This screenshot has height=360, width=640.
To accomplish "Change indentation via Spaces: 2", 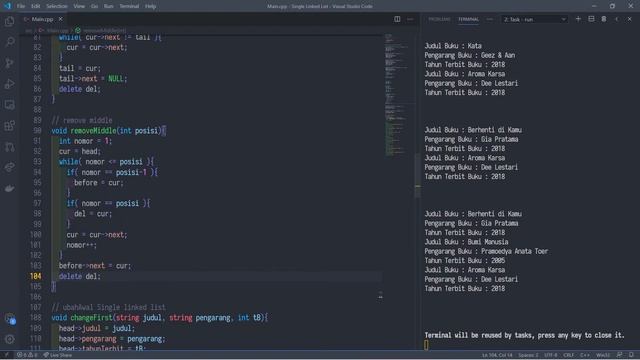I will coord(528,355).
